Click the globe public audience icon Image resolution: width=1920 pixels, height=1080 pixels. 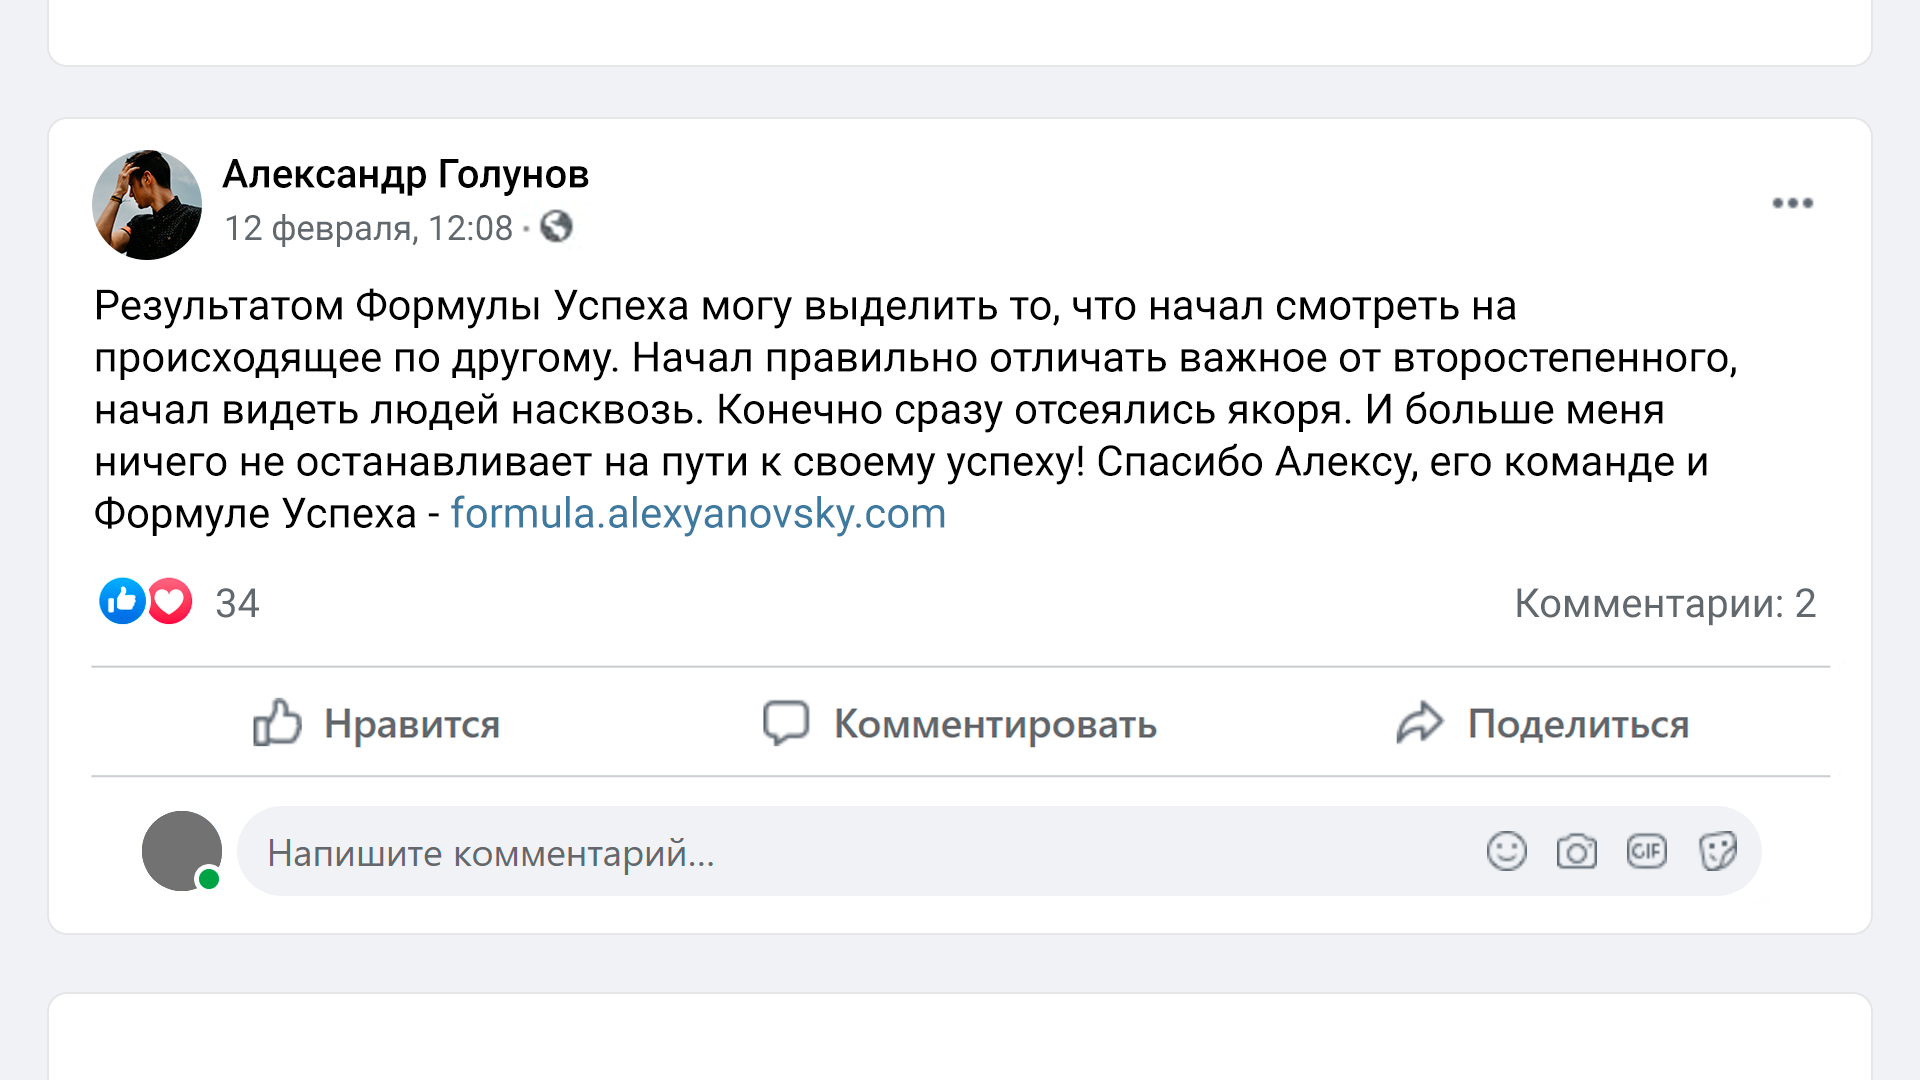click(x=557, y=228)
